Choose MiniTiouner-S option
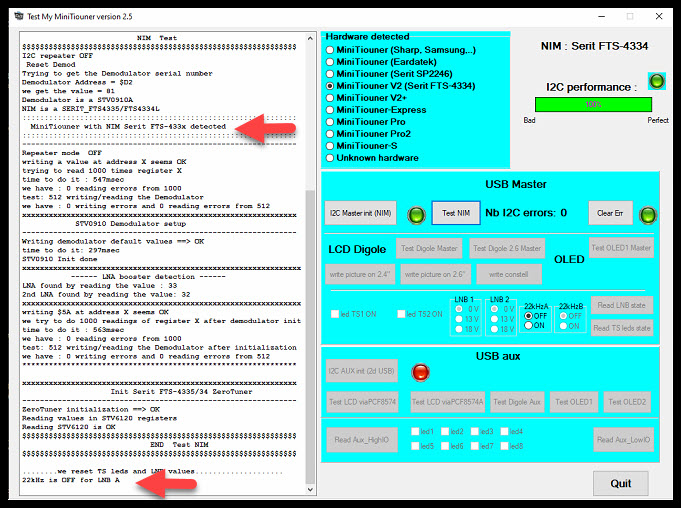Viewport: 681px width, 508px height. (330, 146)
